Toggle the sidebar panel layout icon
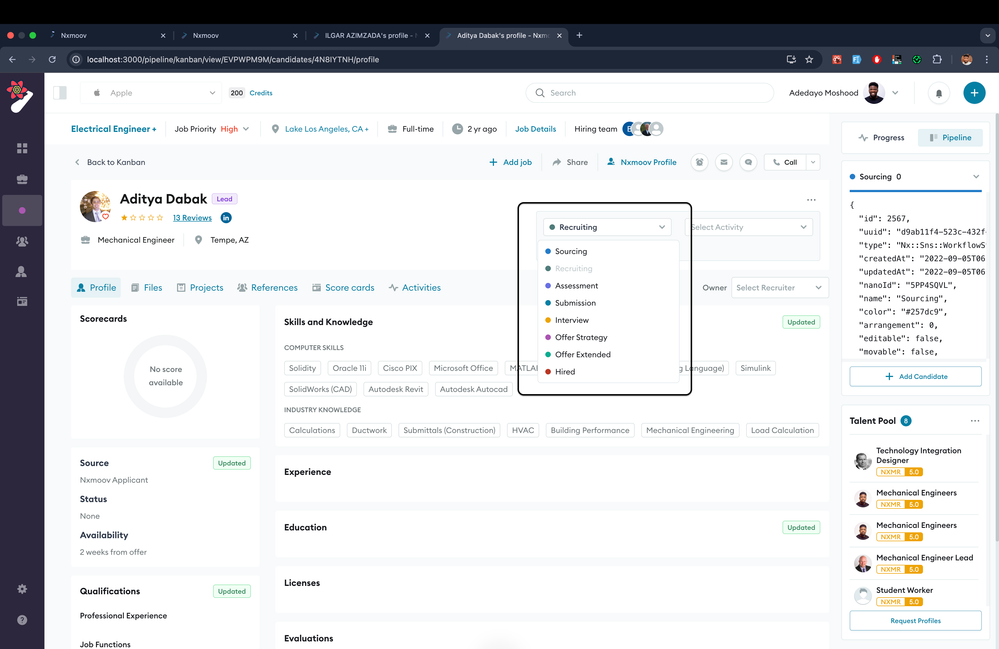This screenshot has width=999, height=649. click(60, 93)
